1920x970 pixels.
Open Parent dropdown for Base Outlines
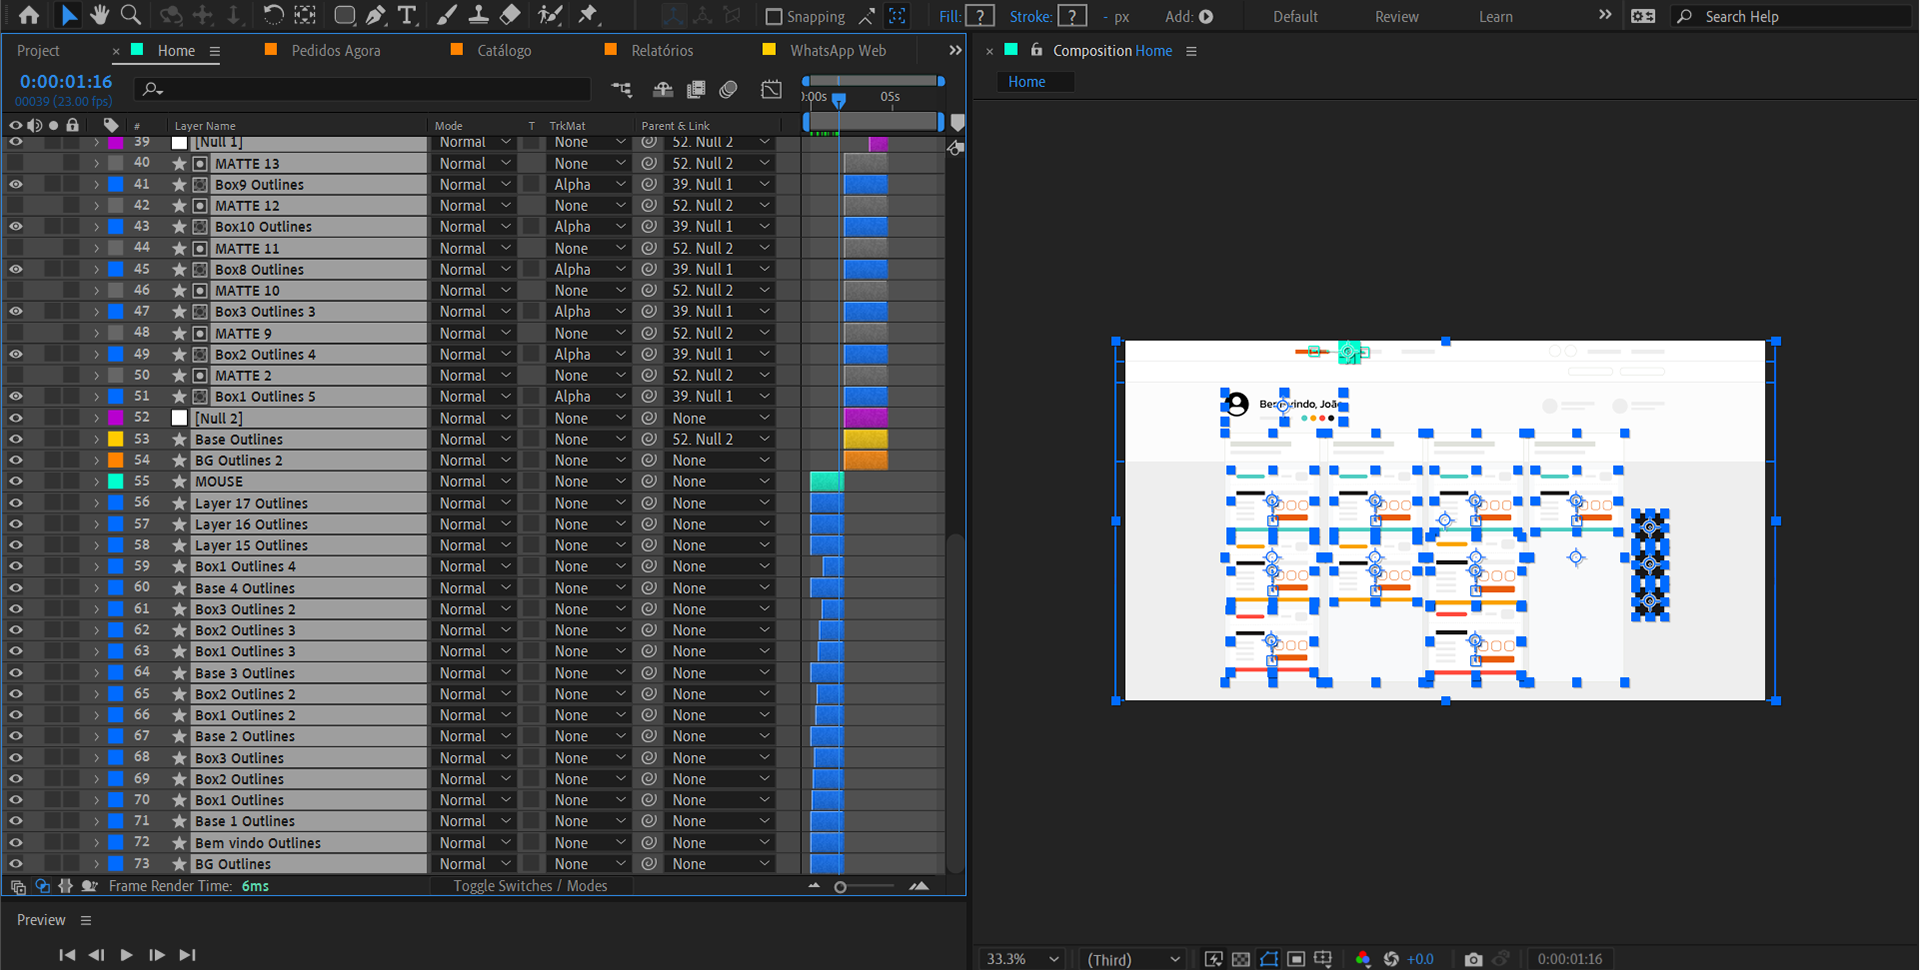pos(721,439)
